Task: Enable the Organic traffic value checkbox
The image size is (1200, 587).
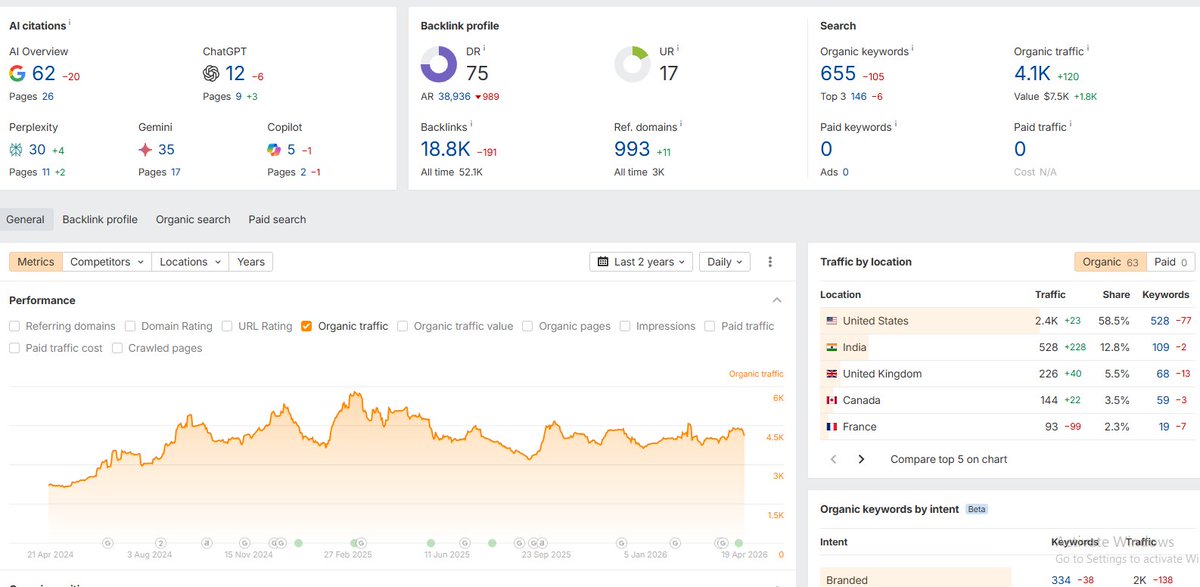Action: coord(402,326)
